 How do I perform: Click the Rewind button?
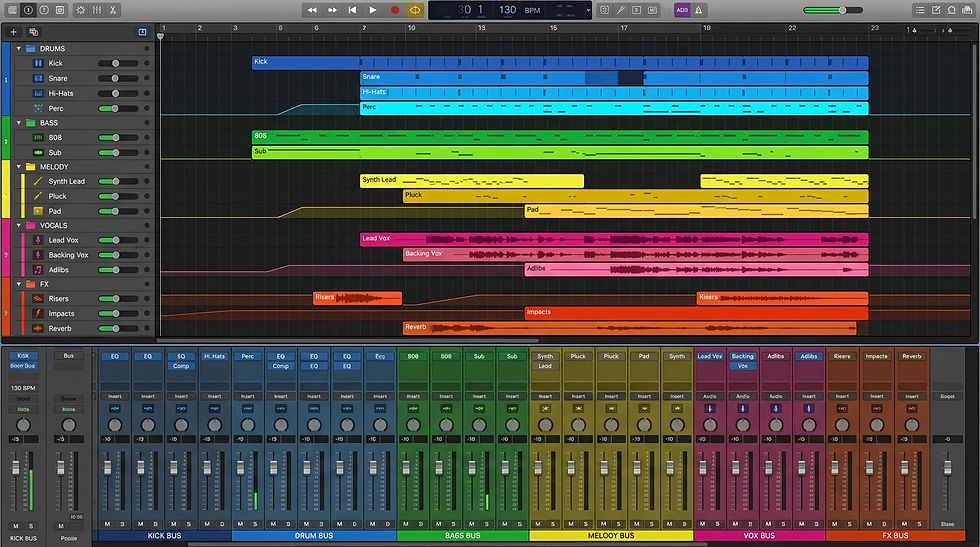pos(311,10)
